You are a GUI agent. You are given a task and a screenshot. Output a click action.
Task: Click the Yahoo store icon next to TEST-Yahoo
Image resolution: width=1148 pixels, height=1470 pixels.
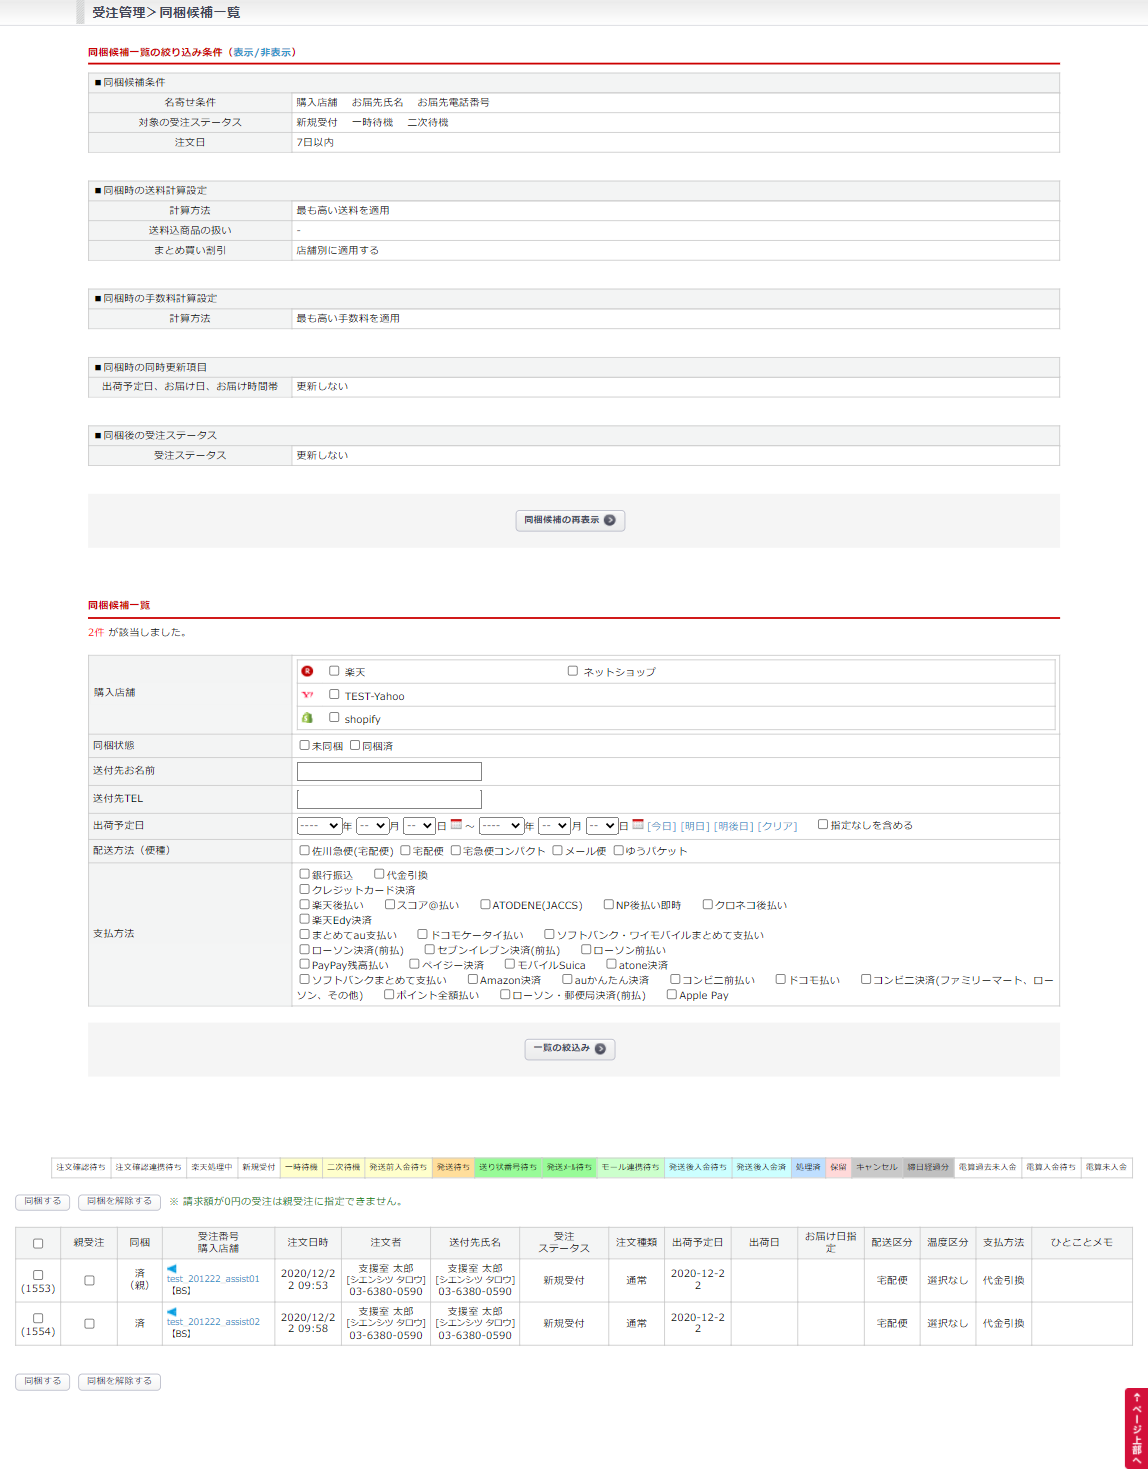tap(307, 695)
